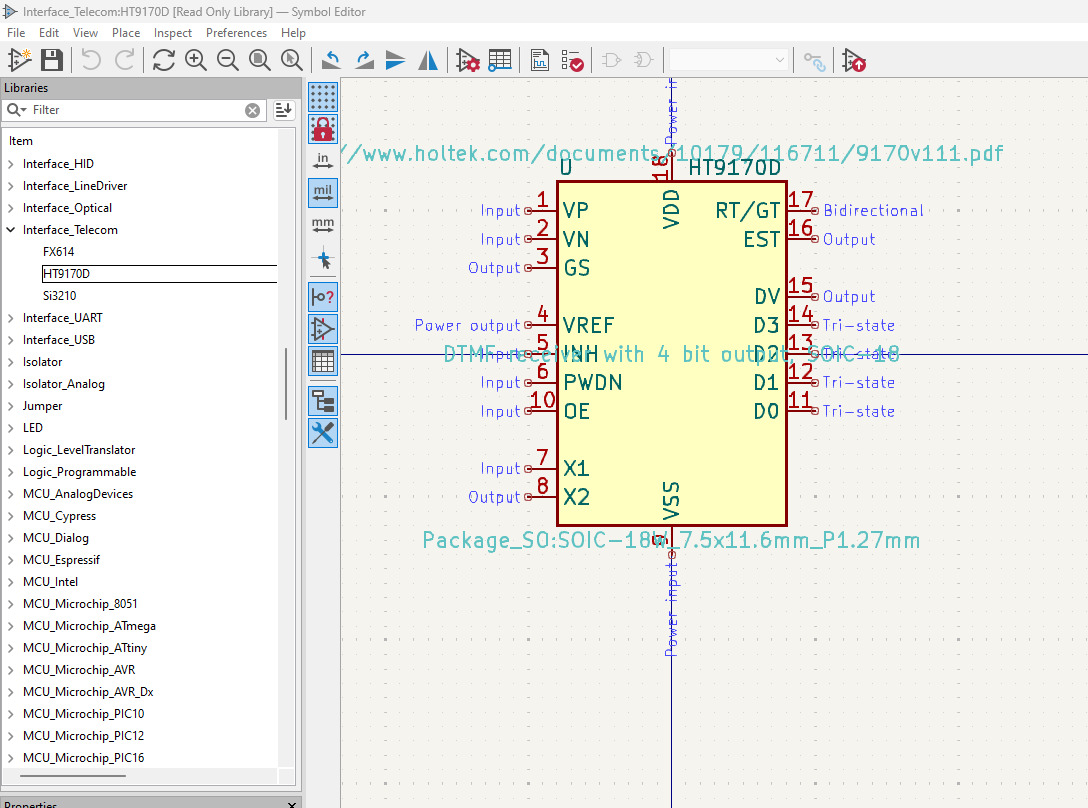Show the datasheet document icon
The image size is (1088, 808).
[540, 60]
